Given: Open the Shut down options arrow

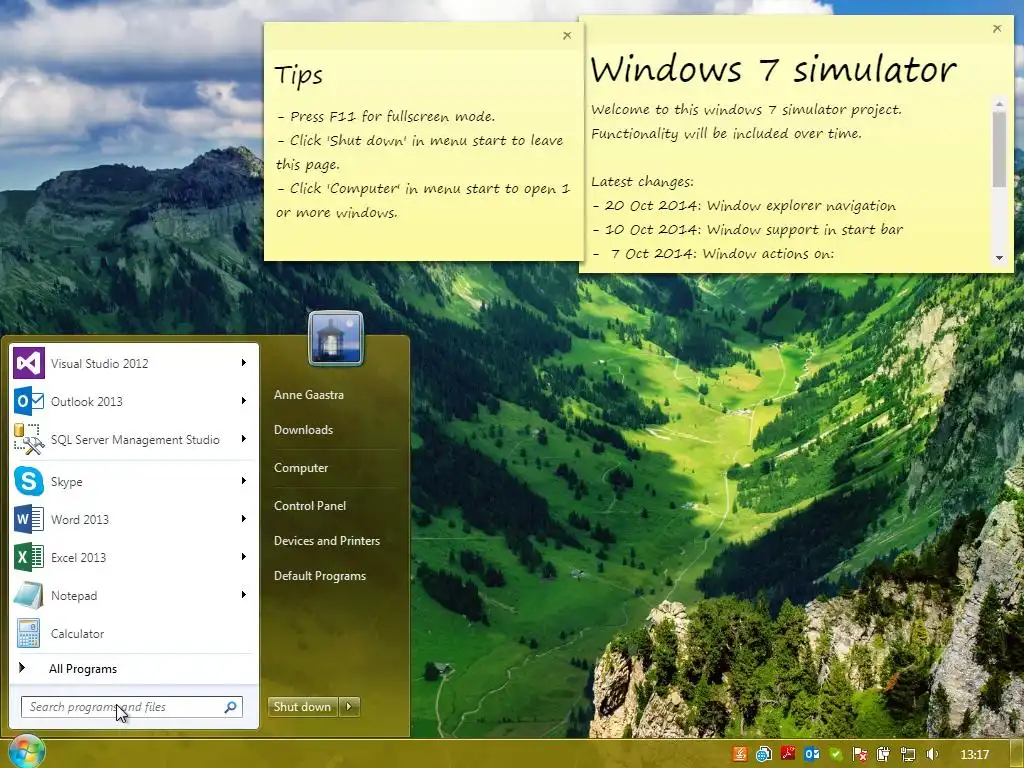Looking at the screenshot, I should (x=350, y=706).
